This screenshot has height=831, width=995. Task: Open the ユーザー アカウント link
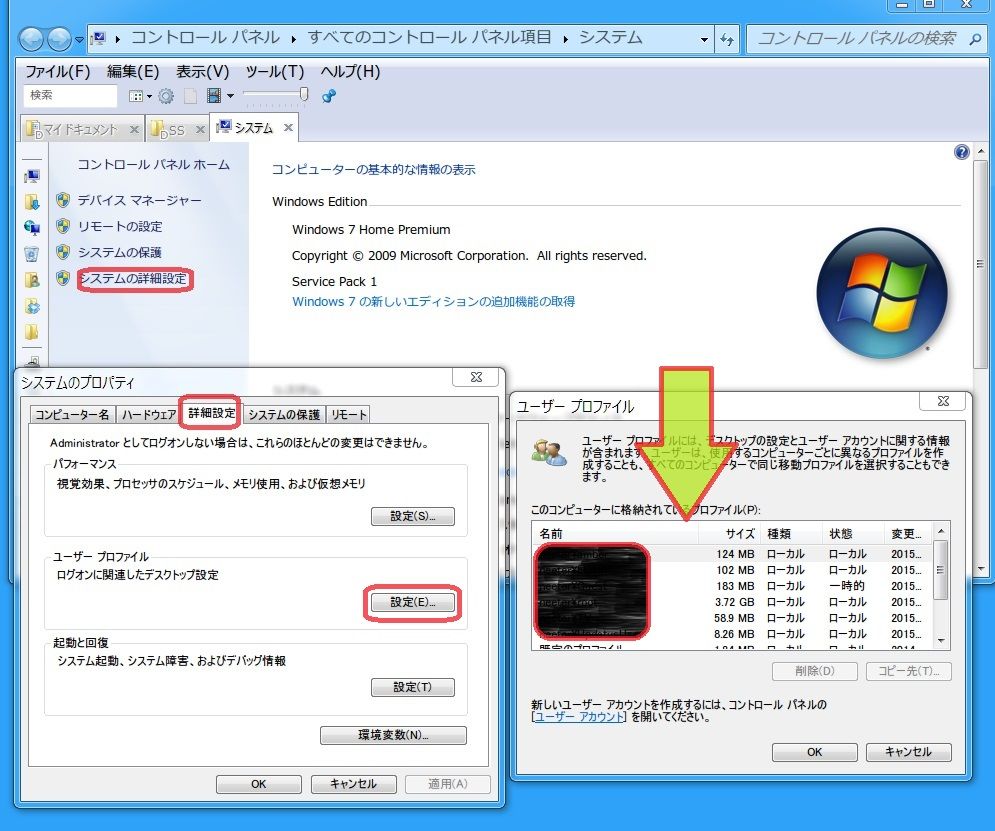click(579, 717)
